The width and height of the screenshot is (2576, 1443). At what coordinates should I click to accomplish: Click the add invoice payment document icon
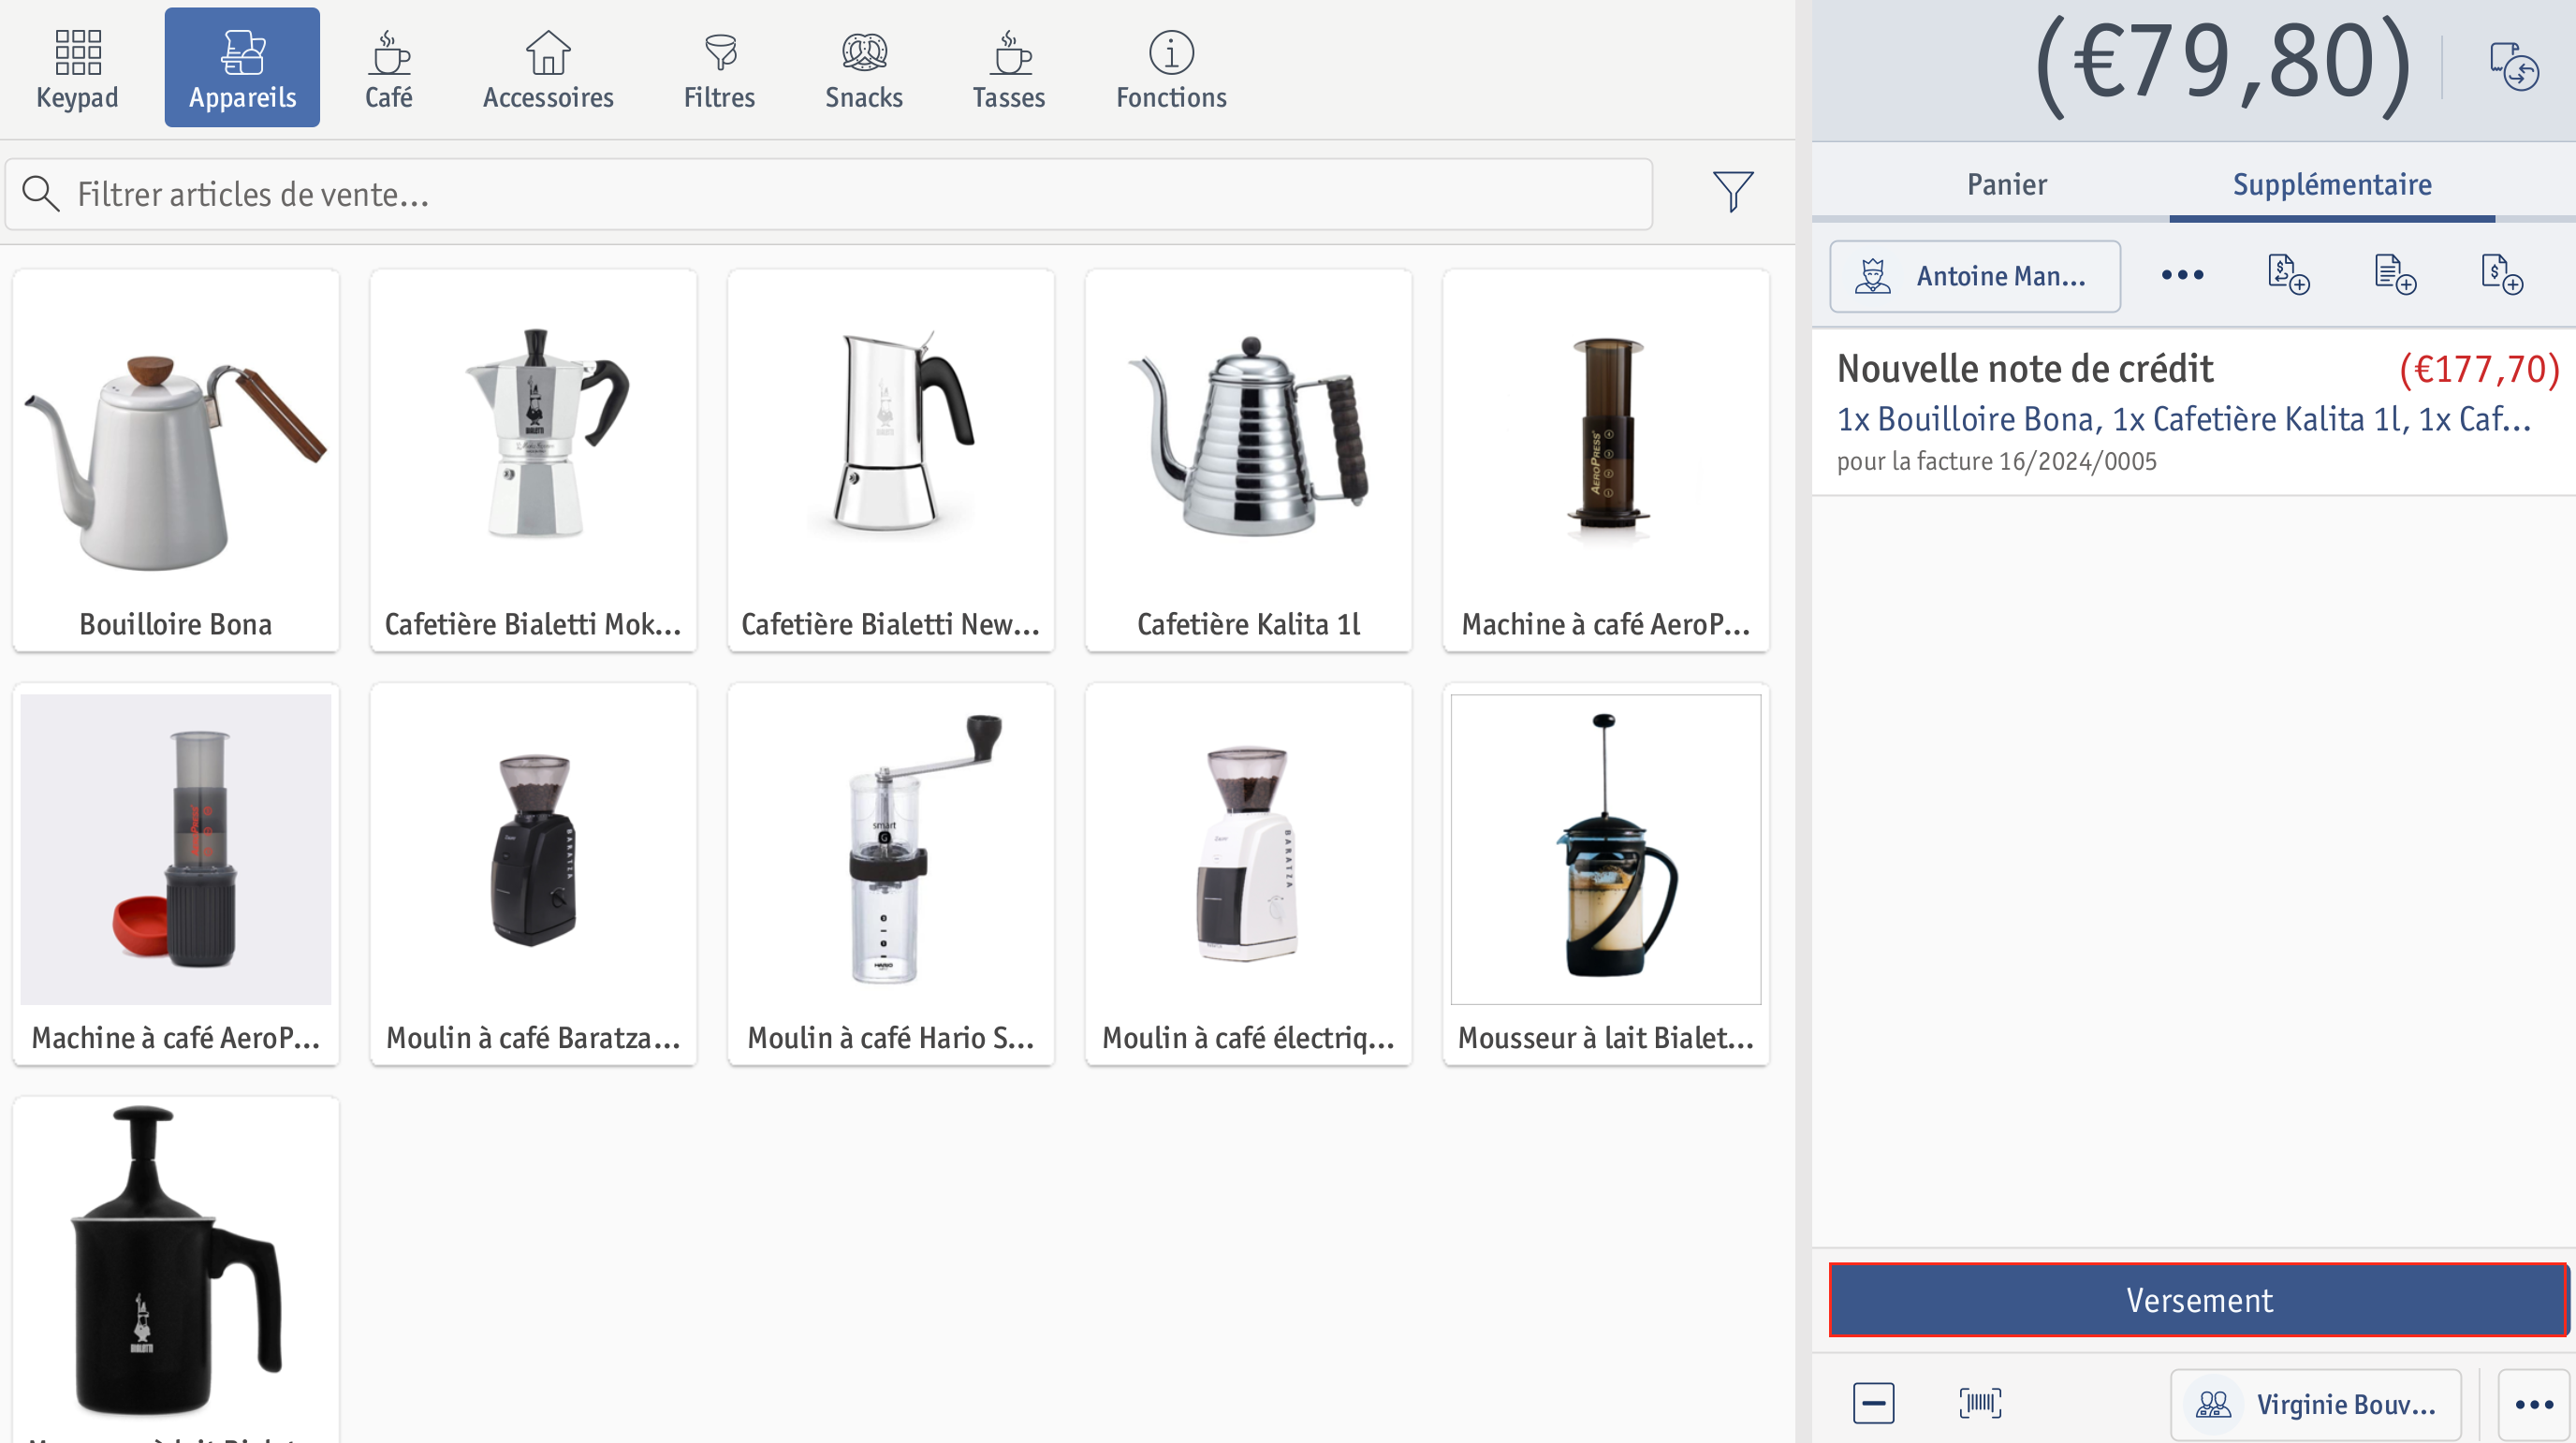pyautogui.click(x=2502, y=275)
